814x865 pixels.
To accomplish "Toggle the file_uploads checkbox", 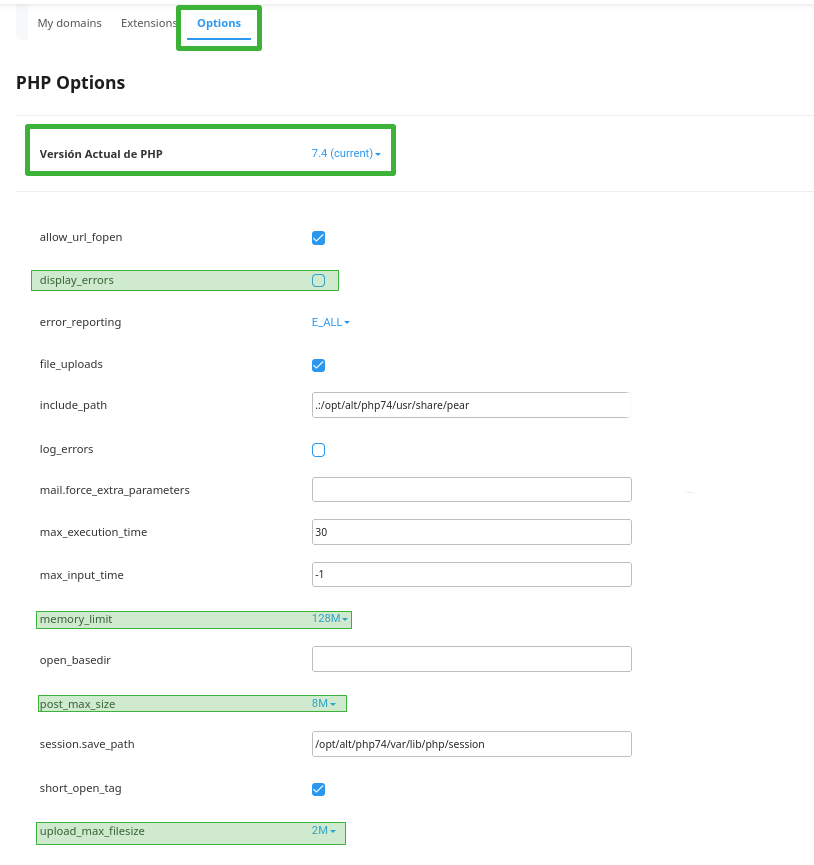I will (x=318, y=365).
